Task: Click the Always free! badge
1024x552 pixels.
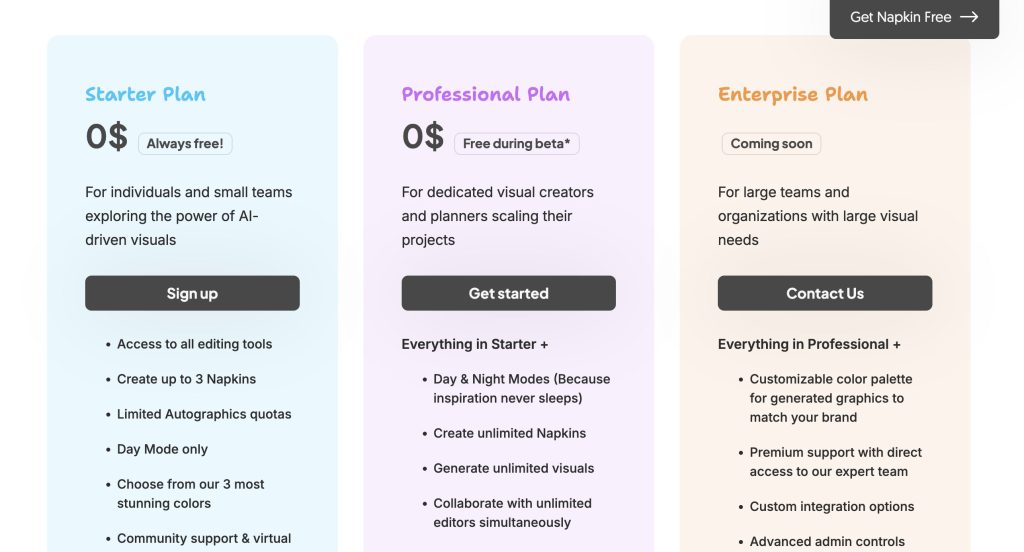Action: 185,144
